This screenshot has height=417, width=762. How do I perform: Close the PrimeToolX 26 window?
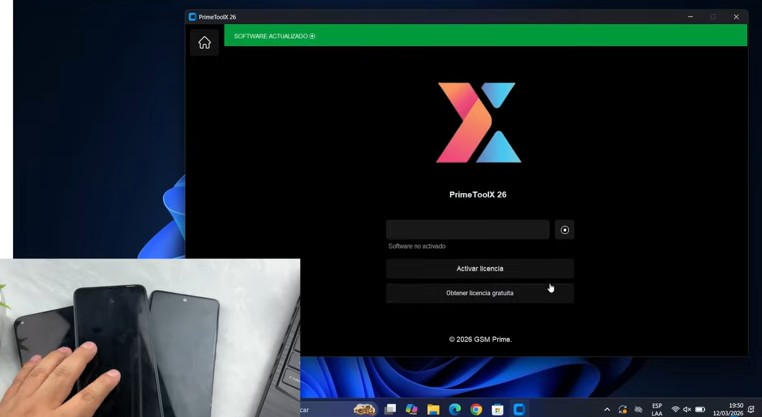736,17
